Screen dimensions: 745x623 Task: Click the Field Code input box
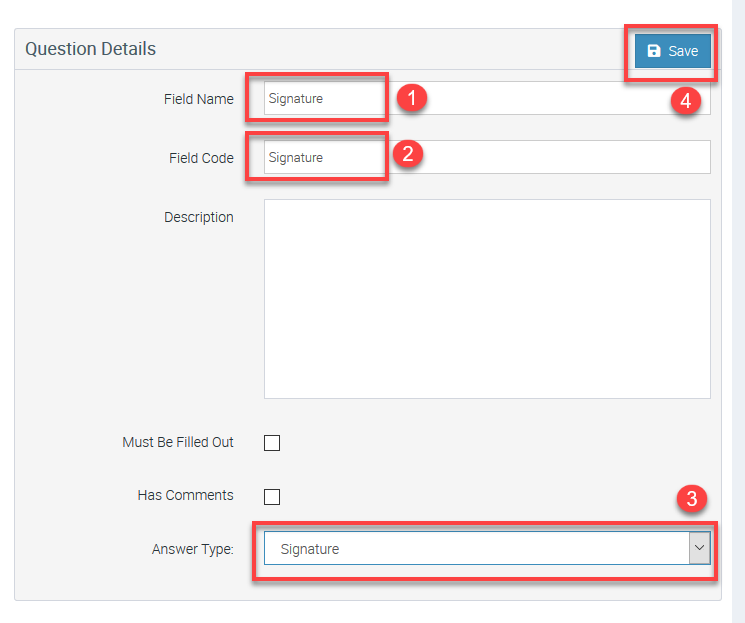click(487, 157)
